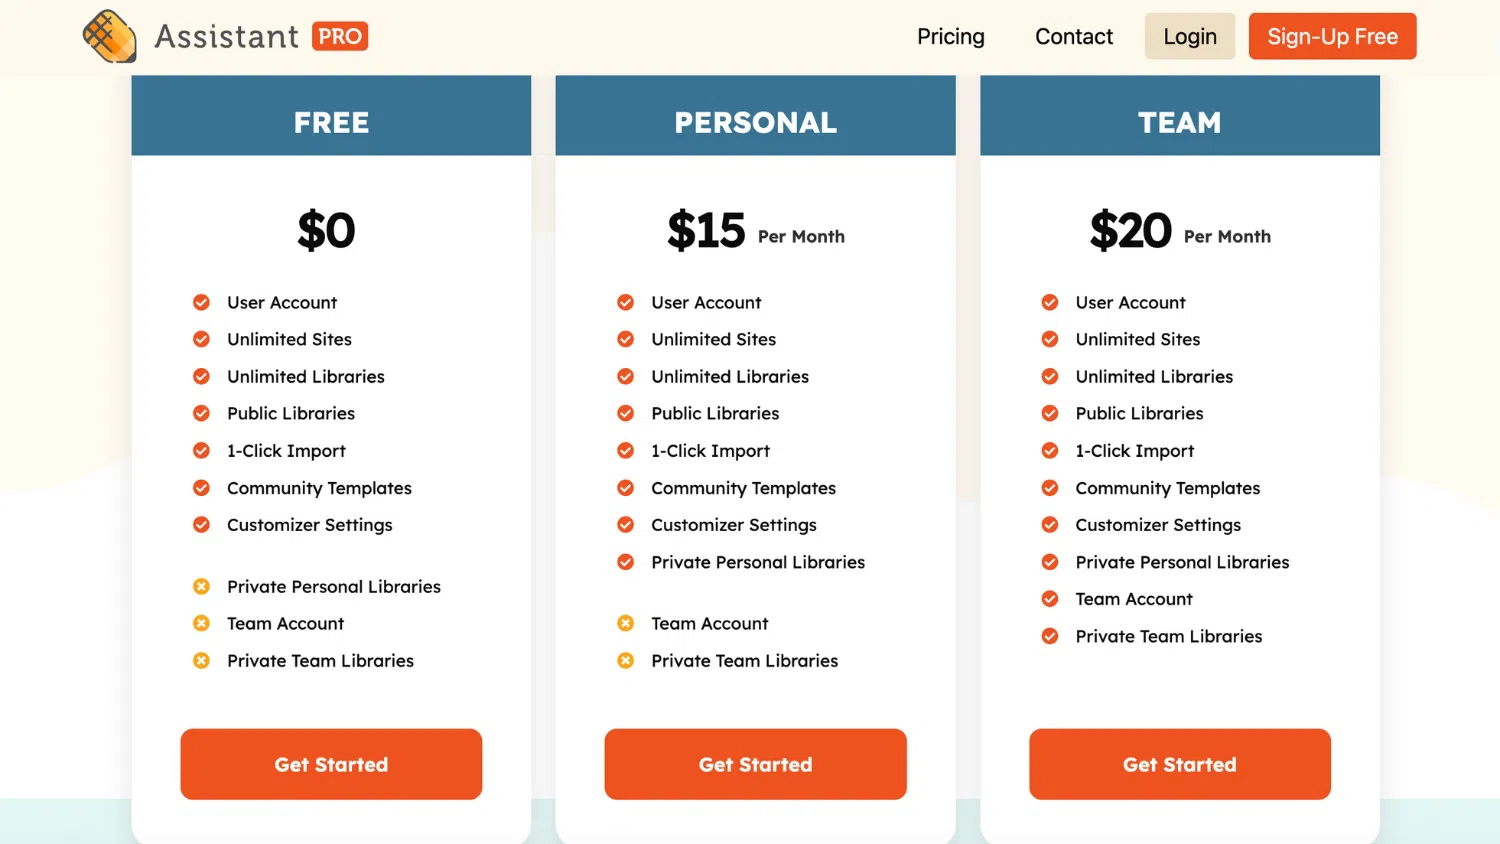Click X icon beside Personal plan Team Account
This screenshot has width=1500, height=844.
[626, 623]
